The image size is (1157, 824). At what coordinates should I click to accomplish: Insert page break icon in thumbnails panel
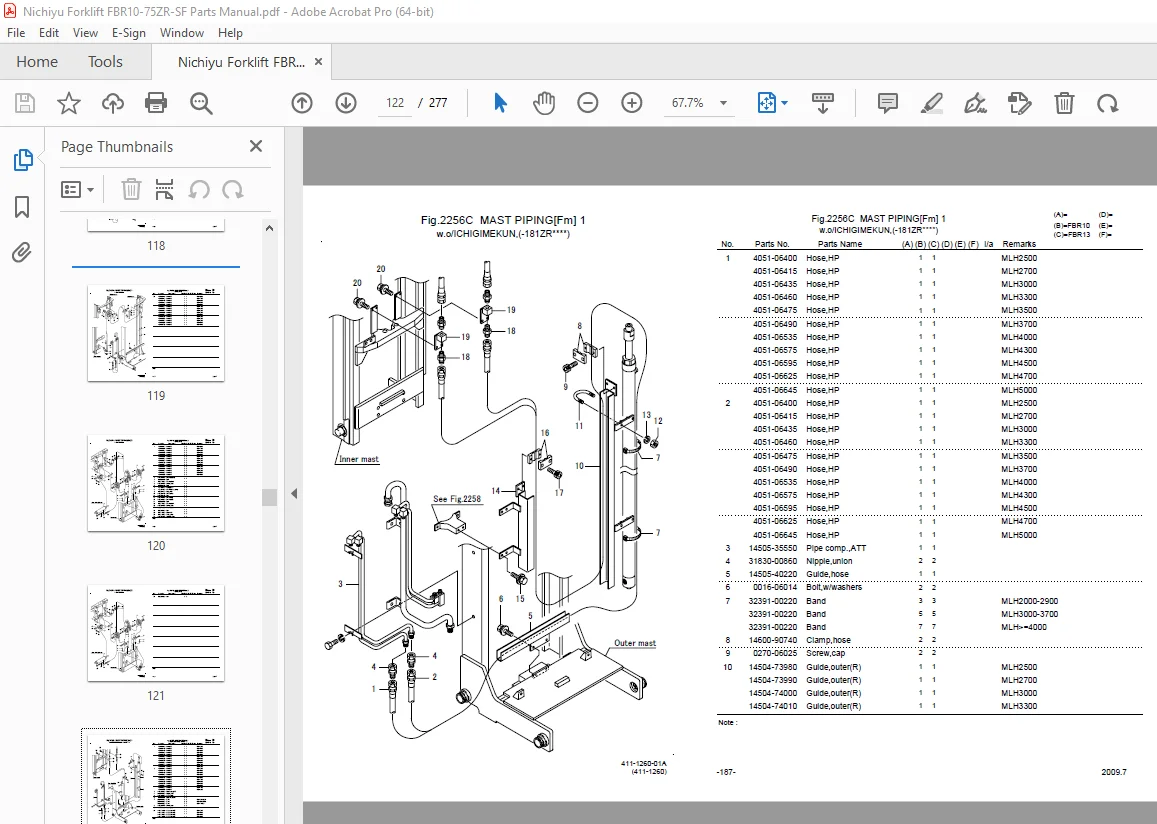(x=165, y=190)
